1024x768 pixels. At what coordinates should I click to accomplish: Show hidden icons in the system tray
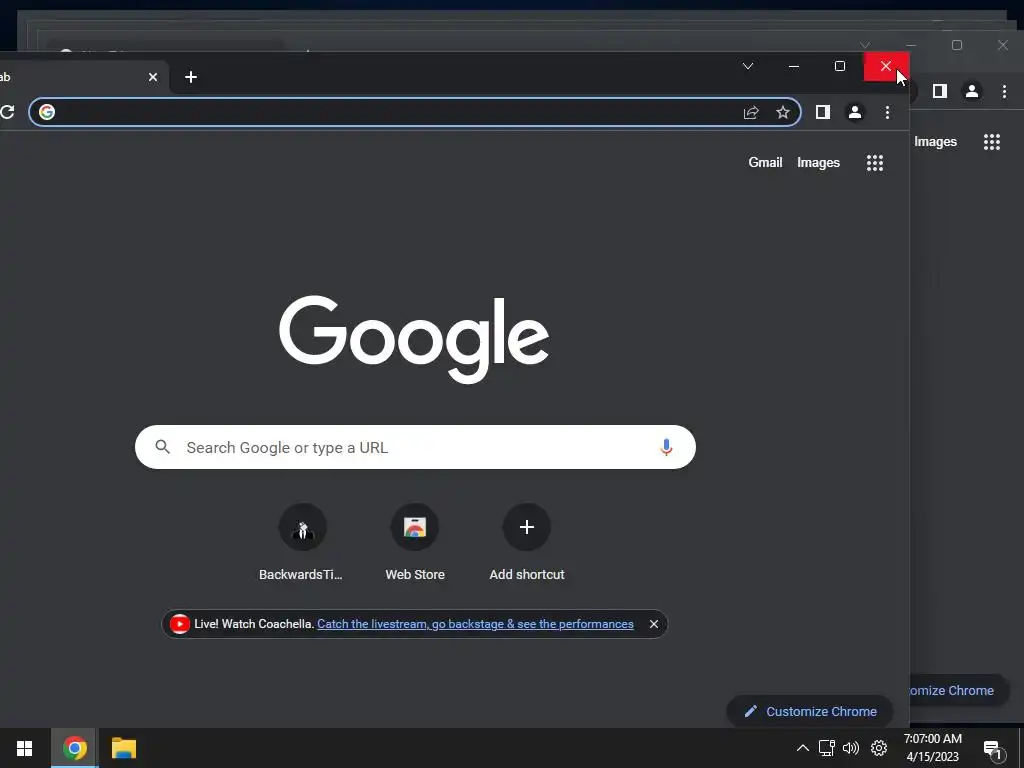tap(803, 748)
